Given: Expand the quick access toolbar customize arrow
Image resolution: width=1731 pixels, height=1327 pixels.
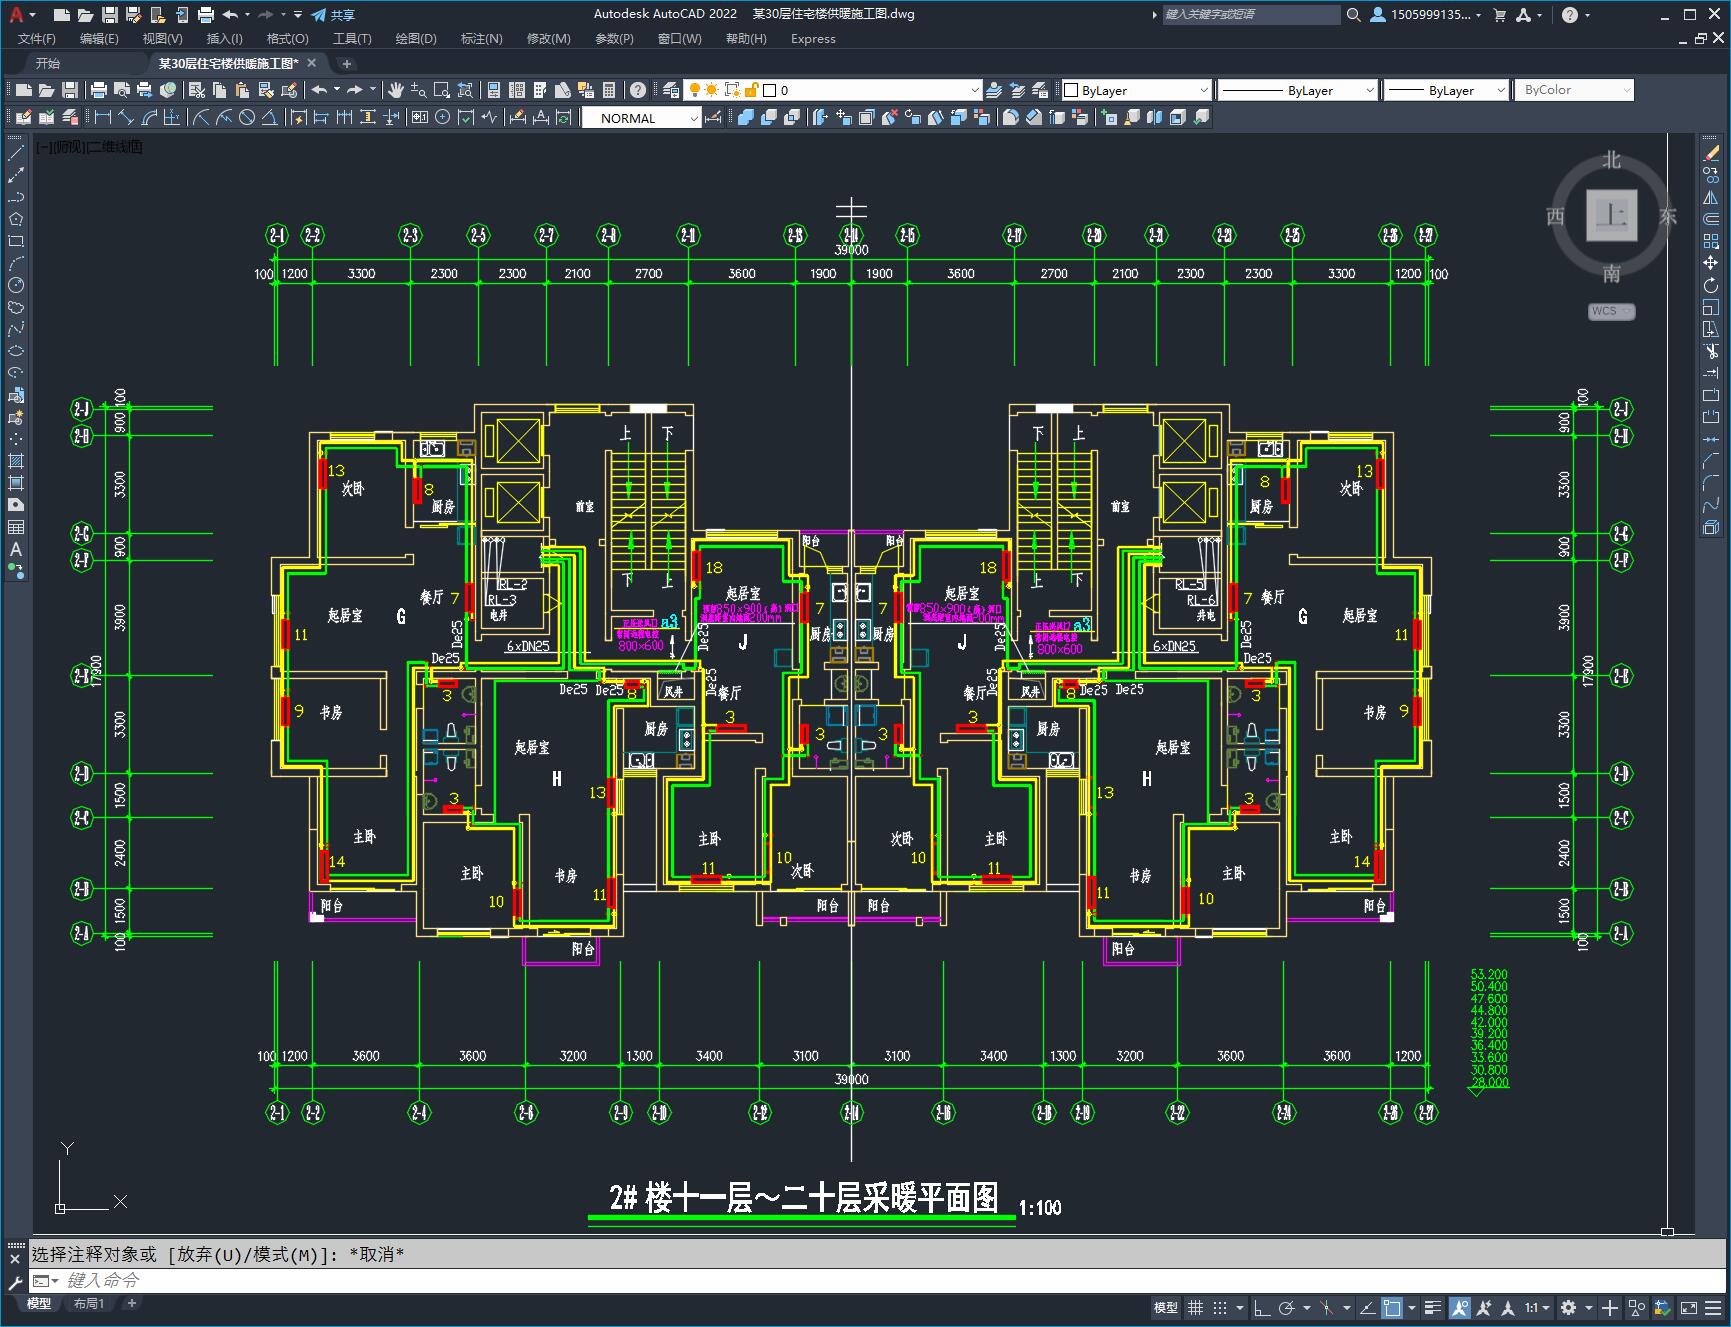Looking at the screenshot, I should [298, 14].
